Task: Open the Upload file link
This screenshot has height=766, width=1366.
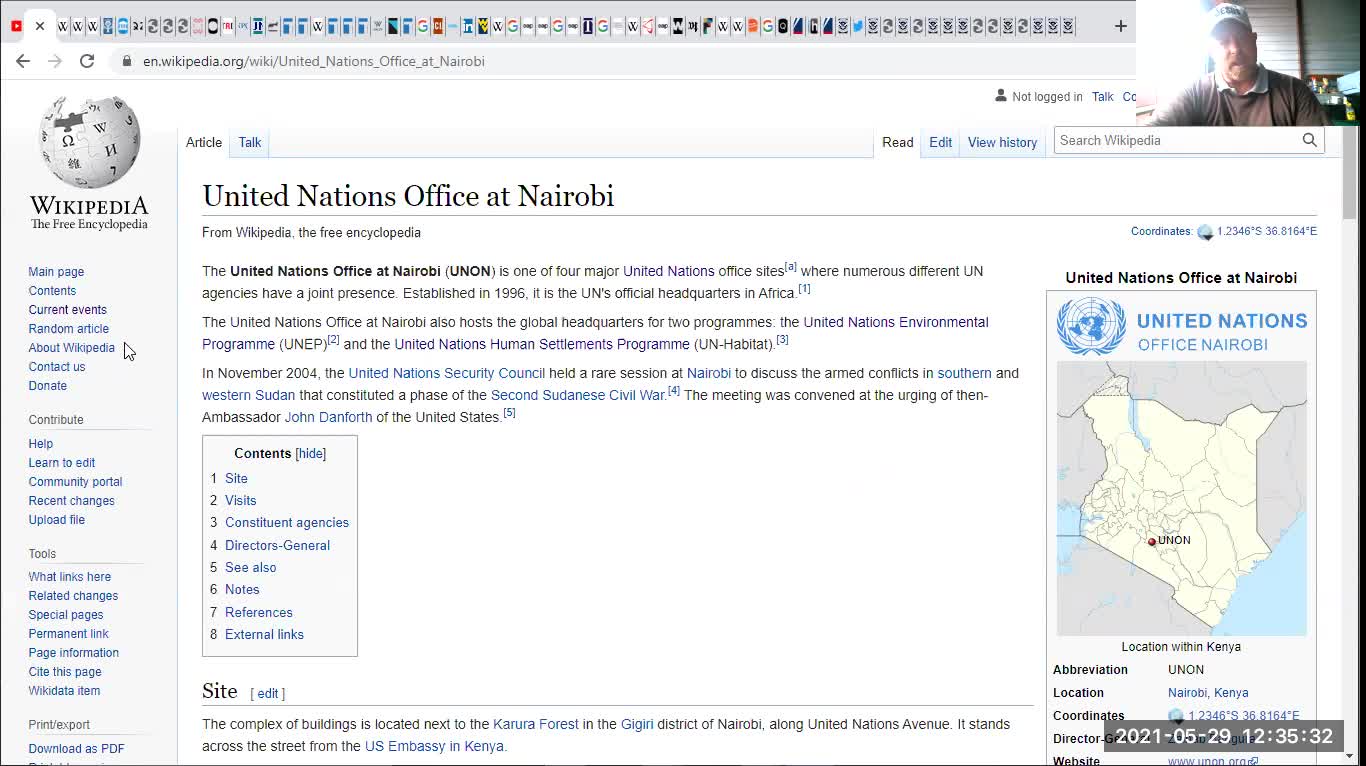Action: (57, 520)
